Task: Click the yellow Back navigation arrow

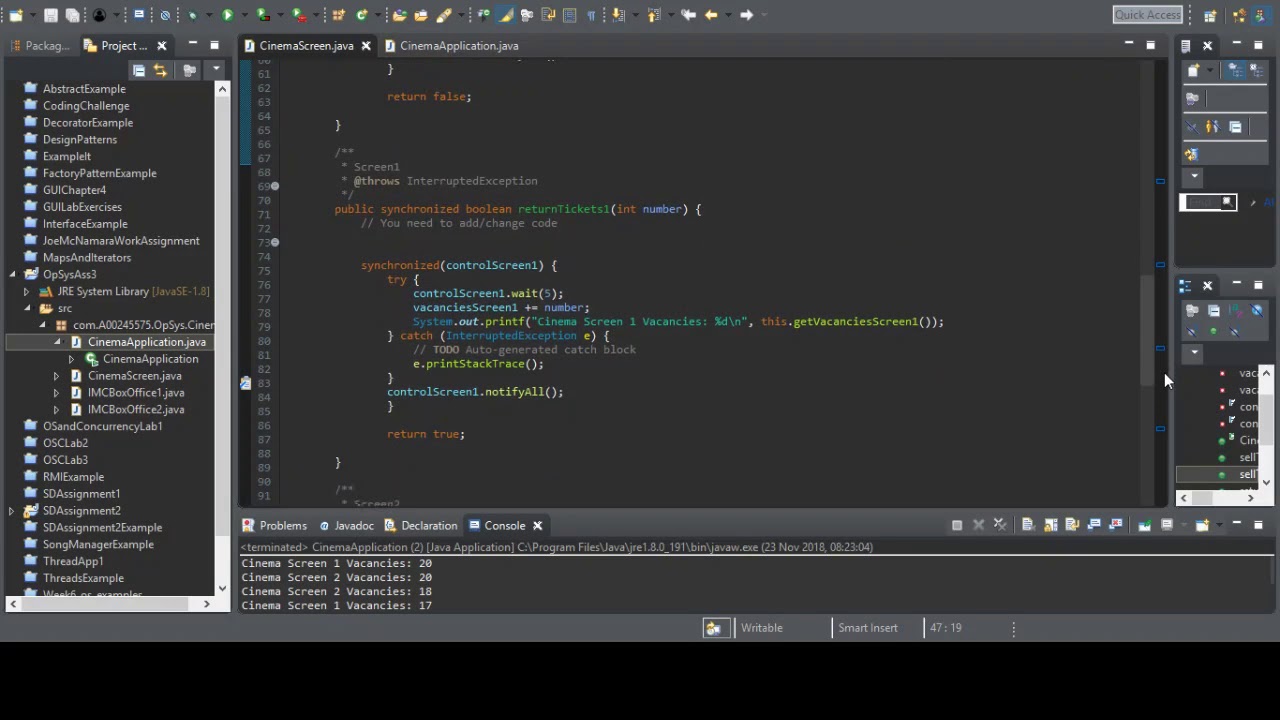Action: 711,15
